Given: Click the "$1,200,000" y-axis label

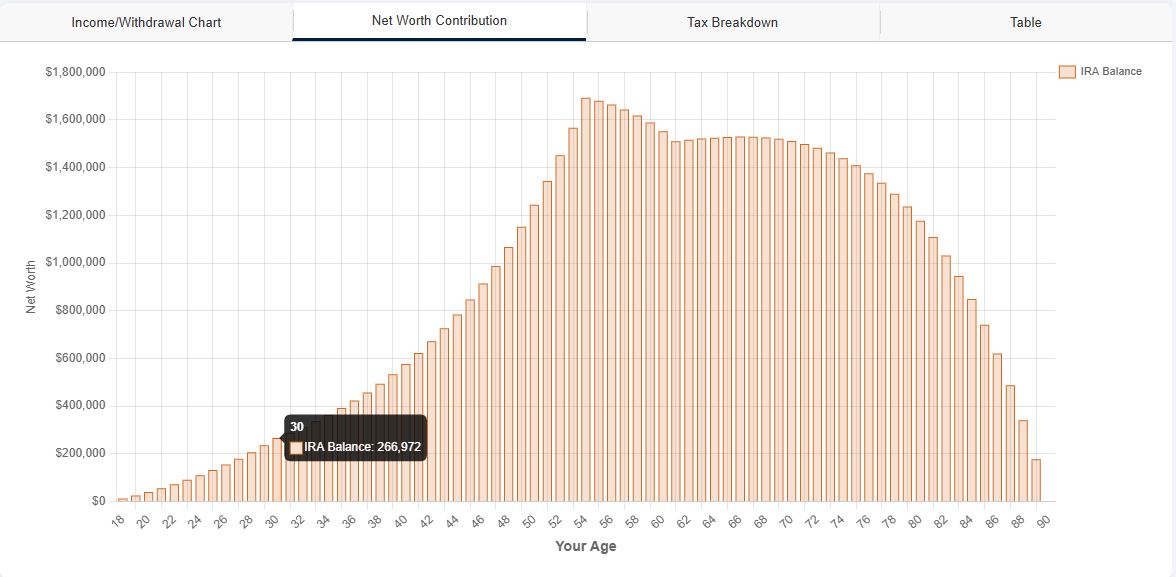Looking at the screenshot, I should click(75, 215).
